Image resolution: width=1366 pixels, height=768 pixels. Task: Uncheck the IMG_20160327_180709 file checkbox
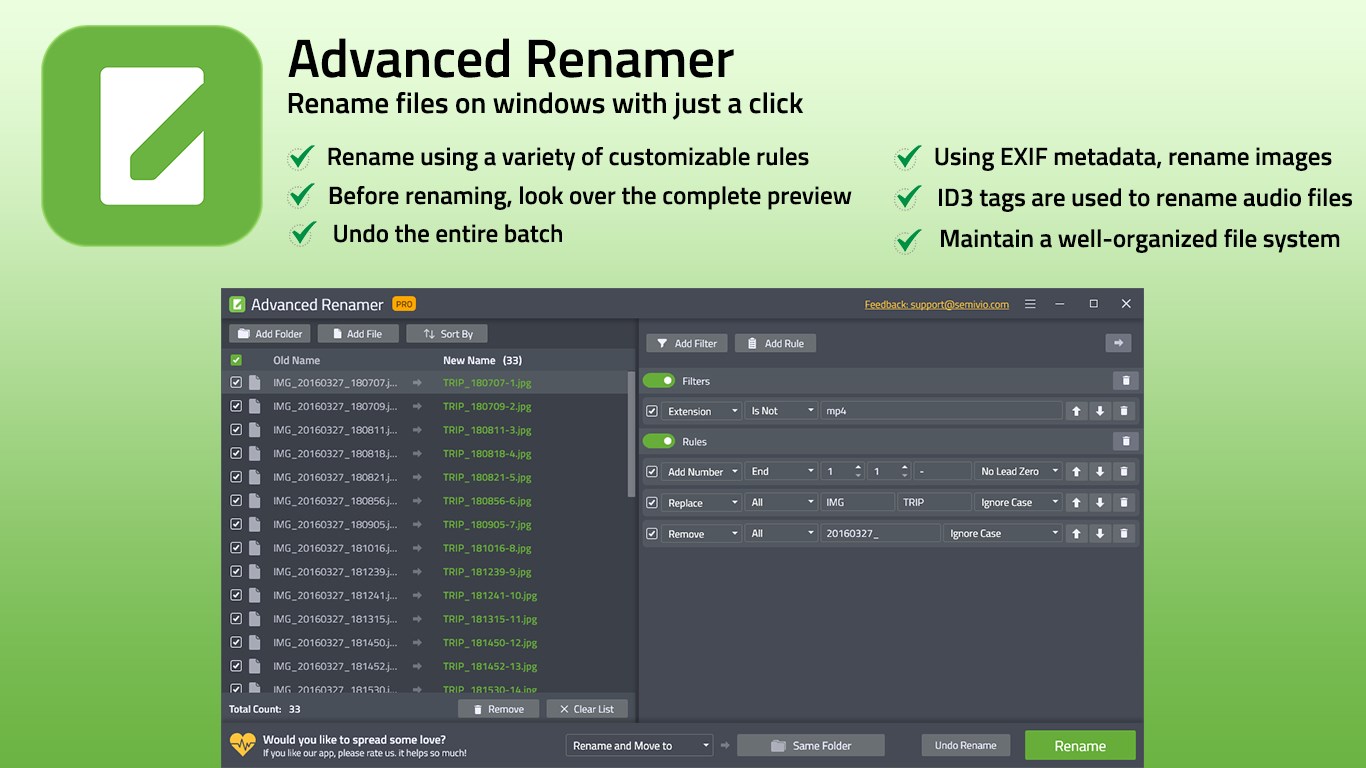coord(236,406)
